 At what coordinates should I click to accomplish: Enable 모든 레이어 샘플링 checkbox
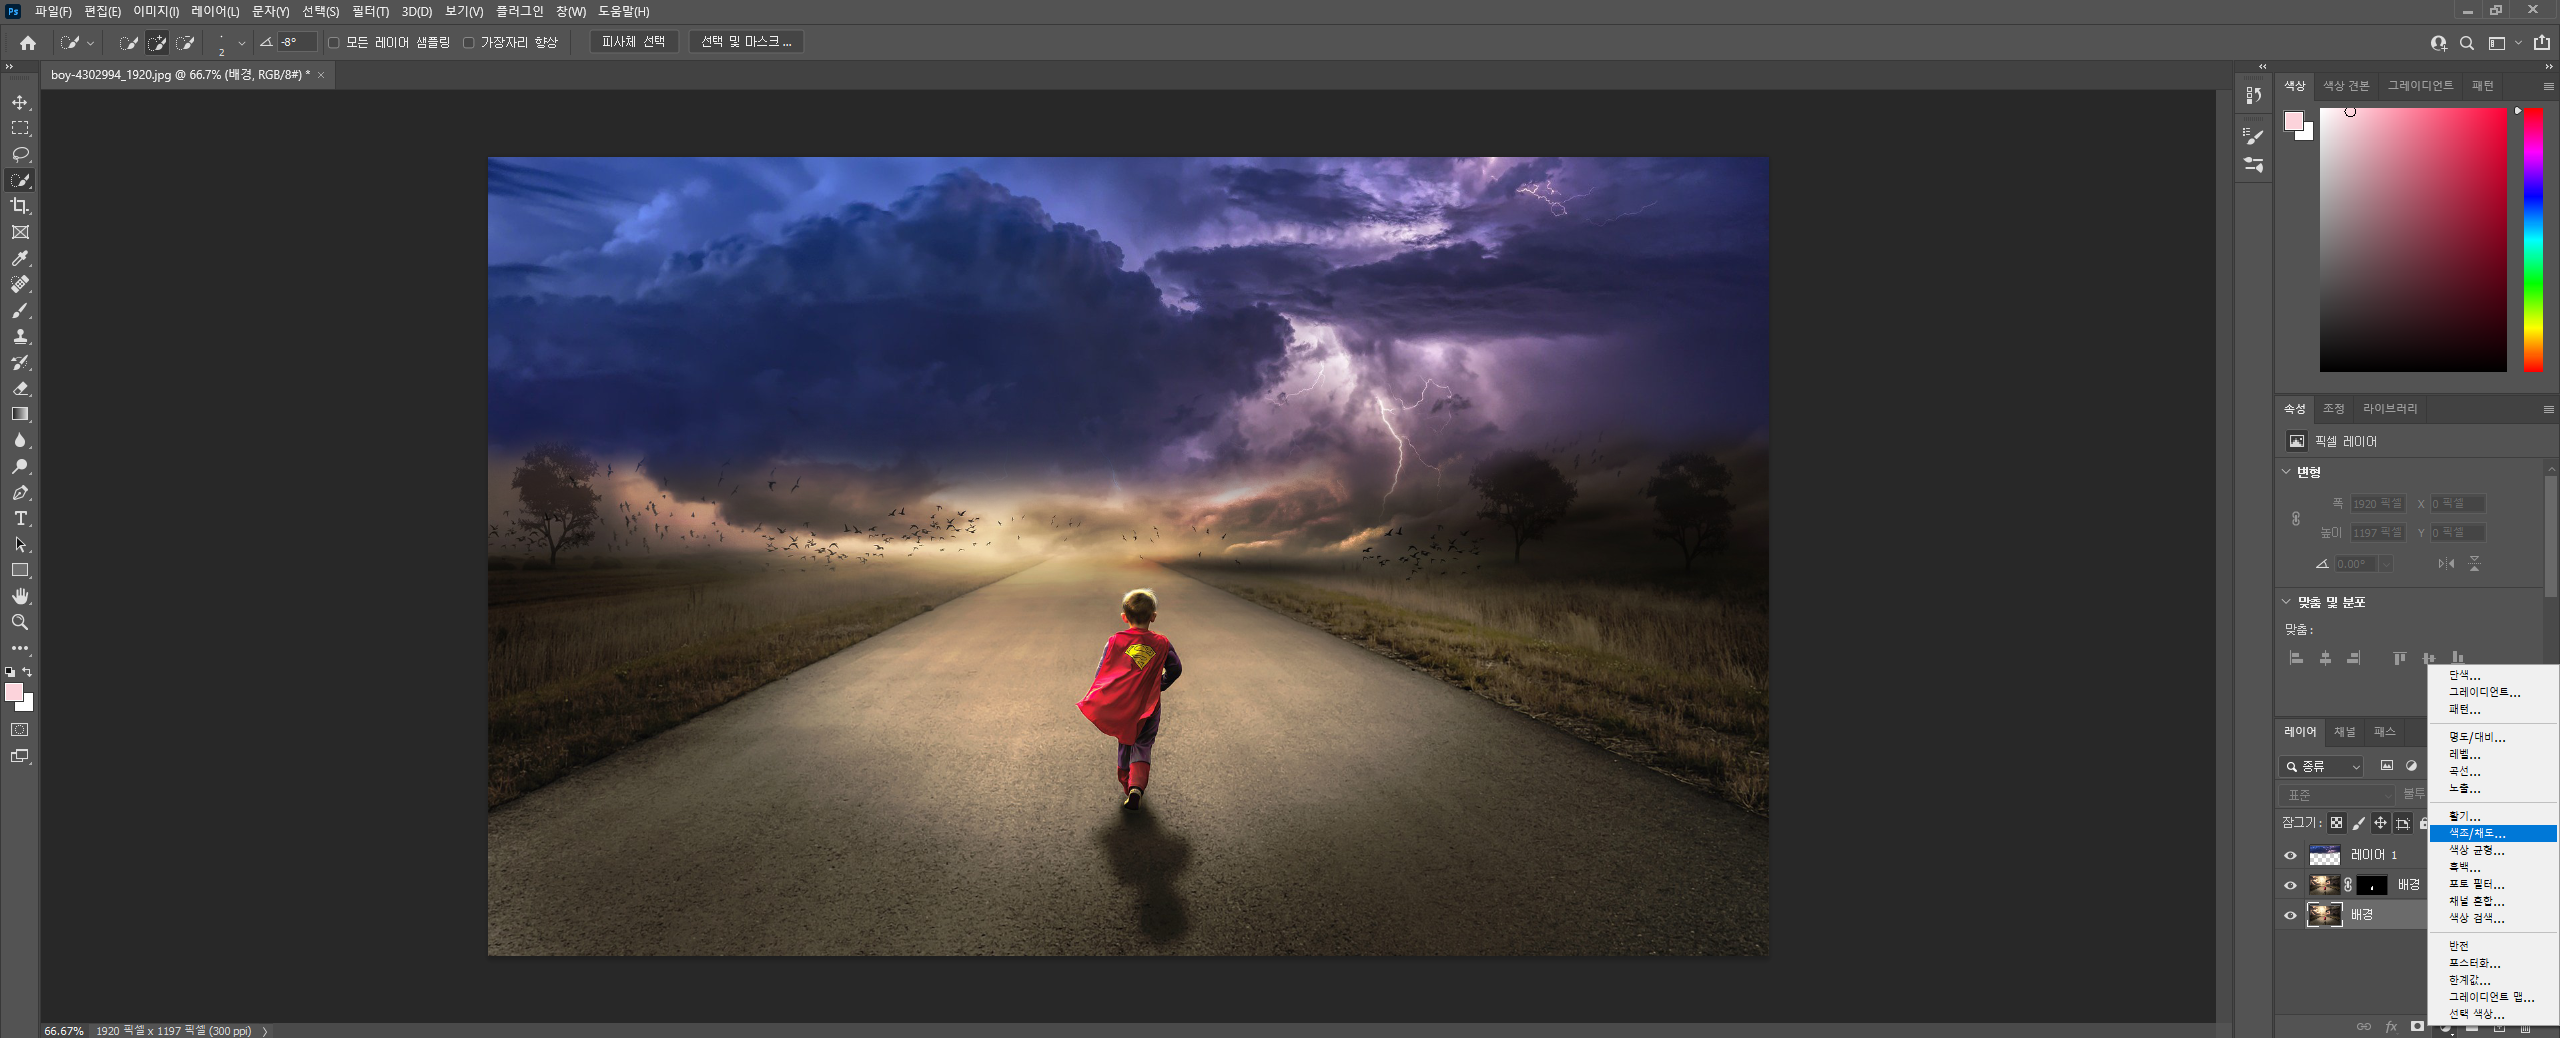[334, 43]
